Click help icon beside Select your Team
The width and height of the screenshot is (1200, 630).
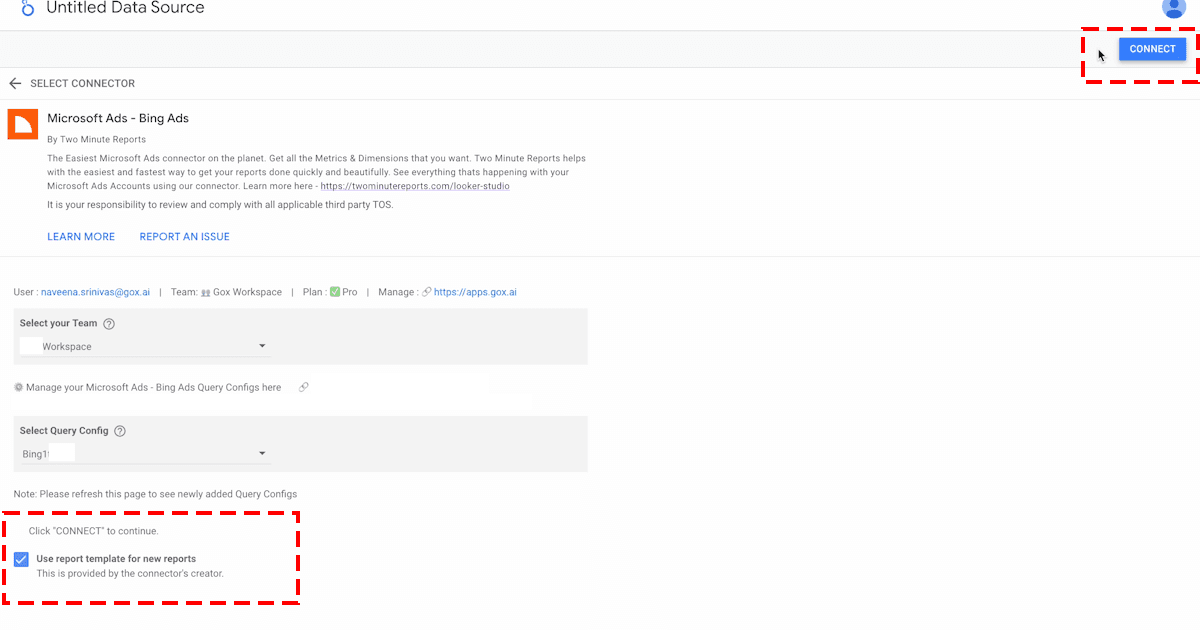(x=109, y=324)
